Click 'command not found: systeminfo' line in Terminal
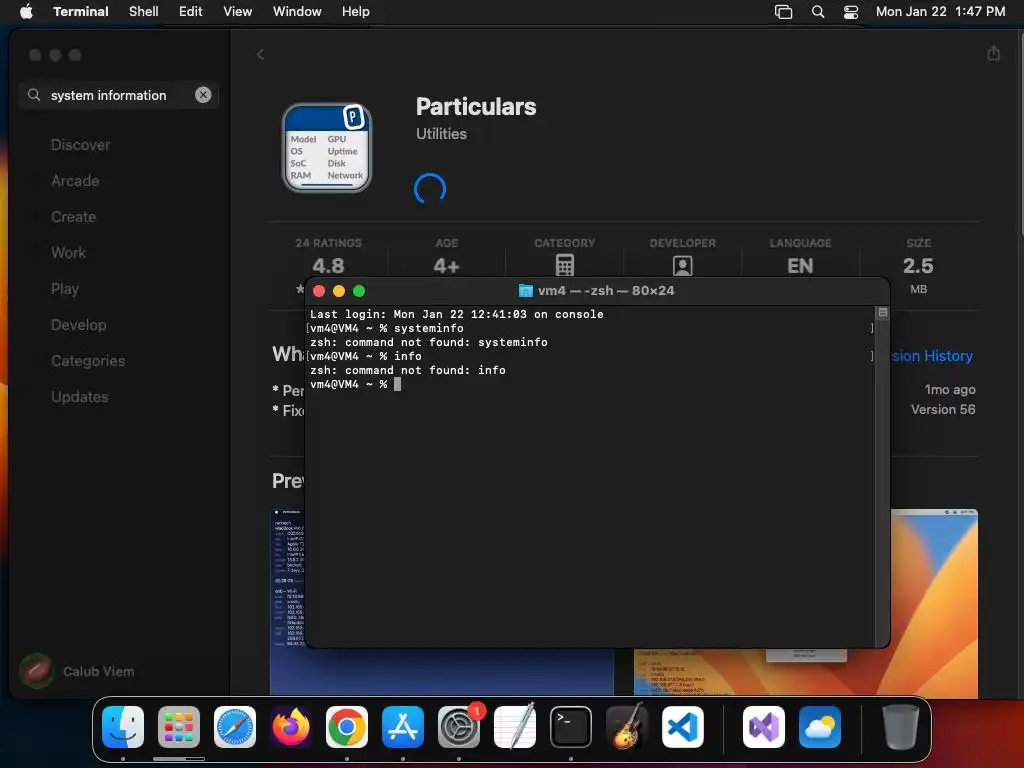1024x768 pixels. pos(428,342)
